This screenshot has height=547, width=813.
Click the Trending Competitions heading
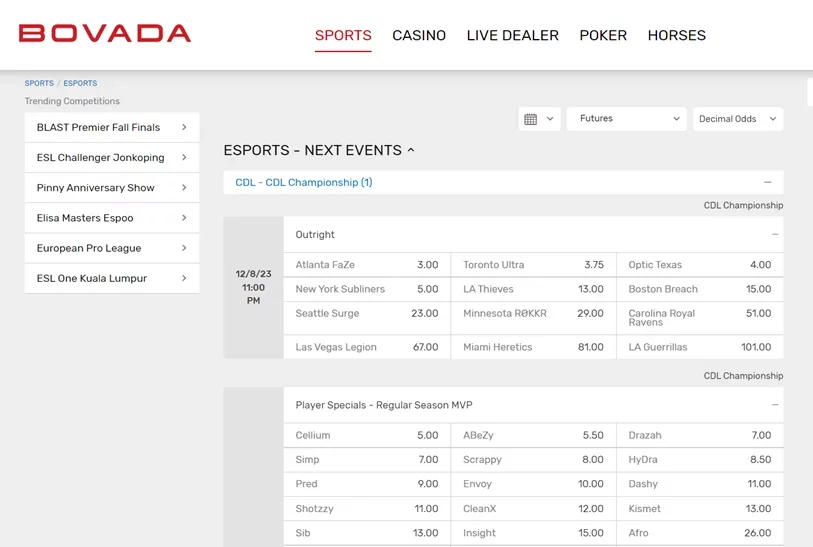click(72, 101)
